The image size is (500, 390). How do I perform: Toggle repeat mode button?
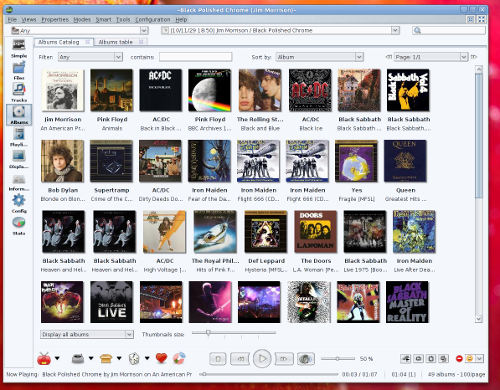click(406, 359)
